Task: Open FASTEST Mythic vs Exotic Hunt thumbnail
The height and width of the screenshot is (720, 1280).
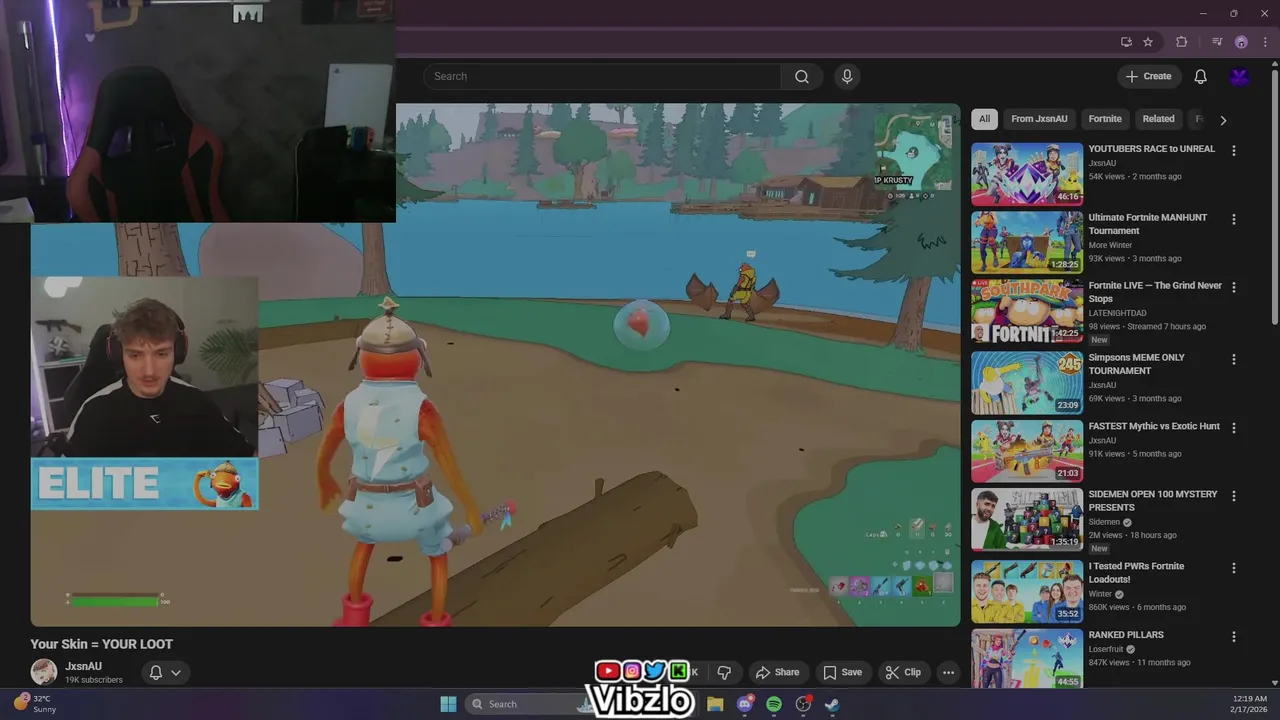Action: pyautogui.click(x=1027, y=451)
